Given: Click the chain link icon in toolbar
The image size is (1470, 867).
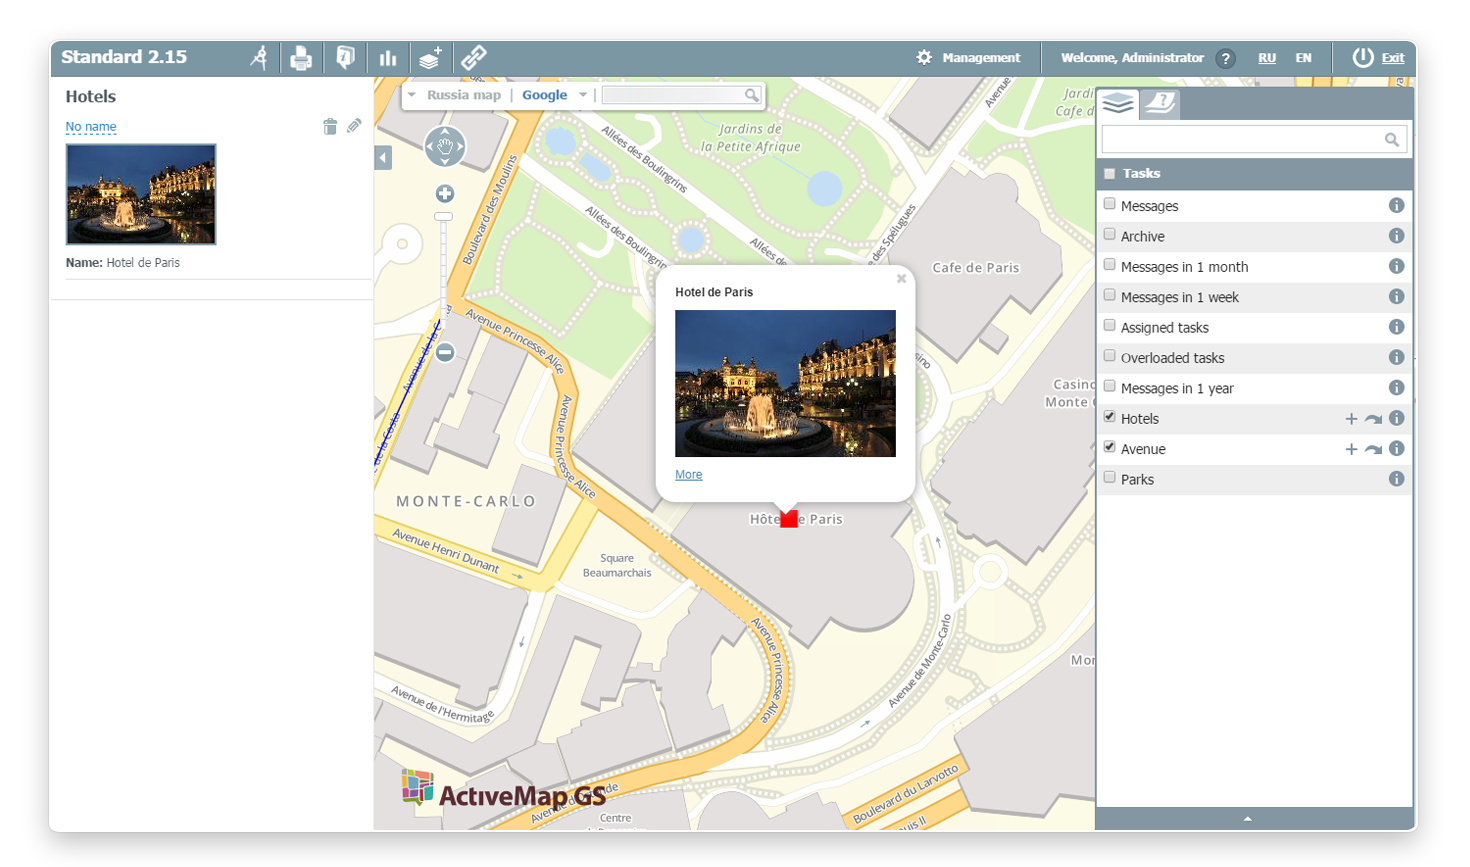Looking at the screenshot, I should [x=473, y=58].
